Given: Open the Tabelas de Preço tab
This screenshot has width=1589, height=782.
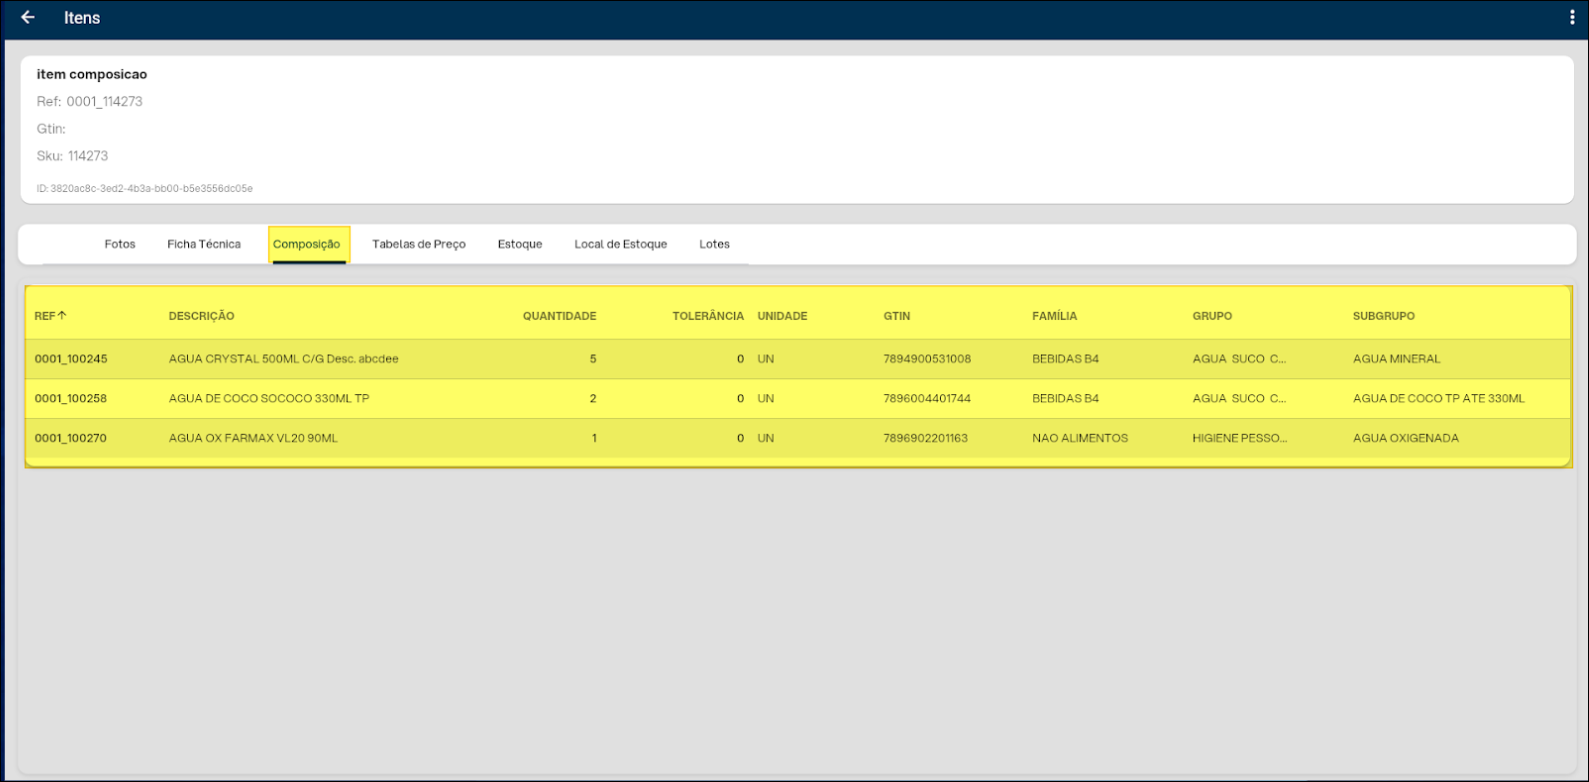Looking at the screenshot, I should click(x=419, y=244).
